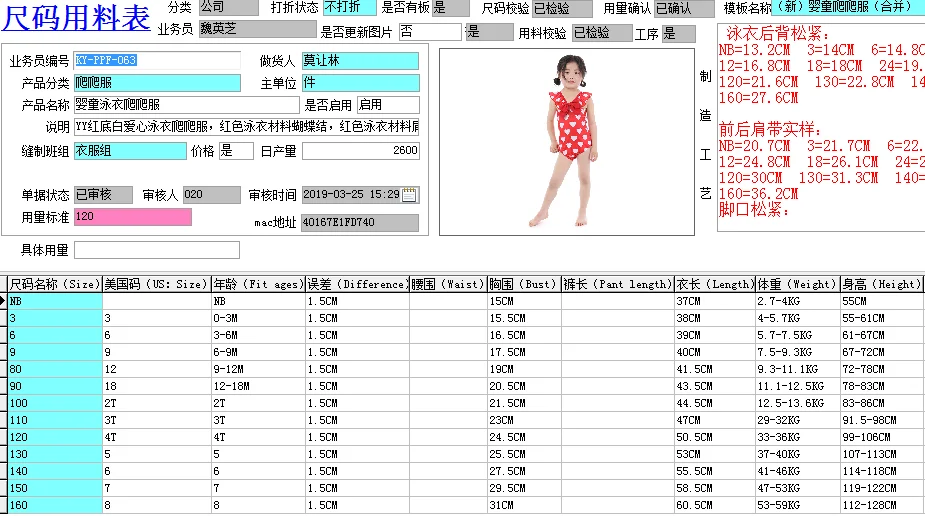925x516 pixels.
Task: Click the 业务员 field 魏英芝
Action: [x=257, y=29]
